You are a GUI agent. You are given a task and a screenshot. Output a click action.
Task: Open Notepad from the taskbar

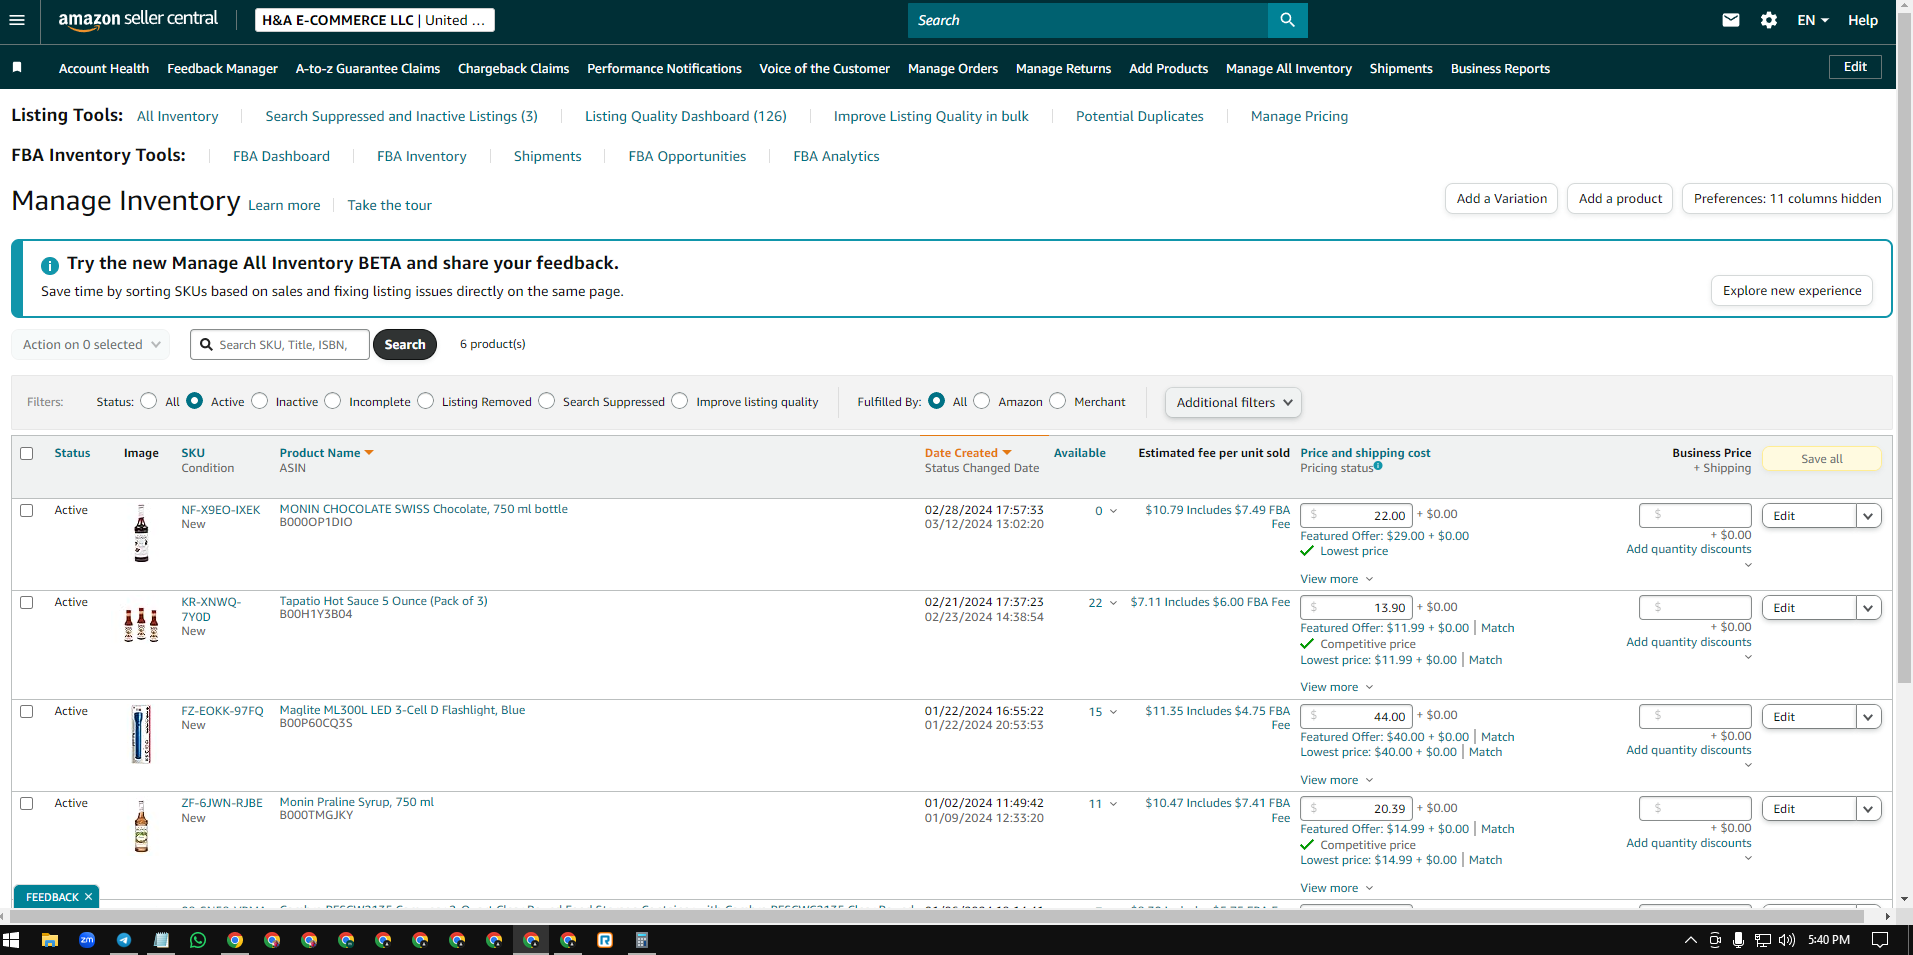coord(161,940)
